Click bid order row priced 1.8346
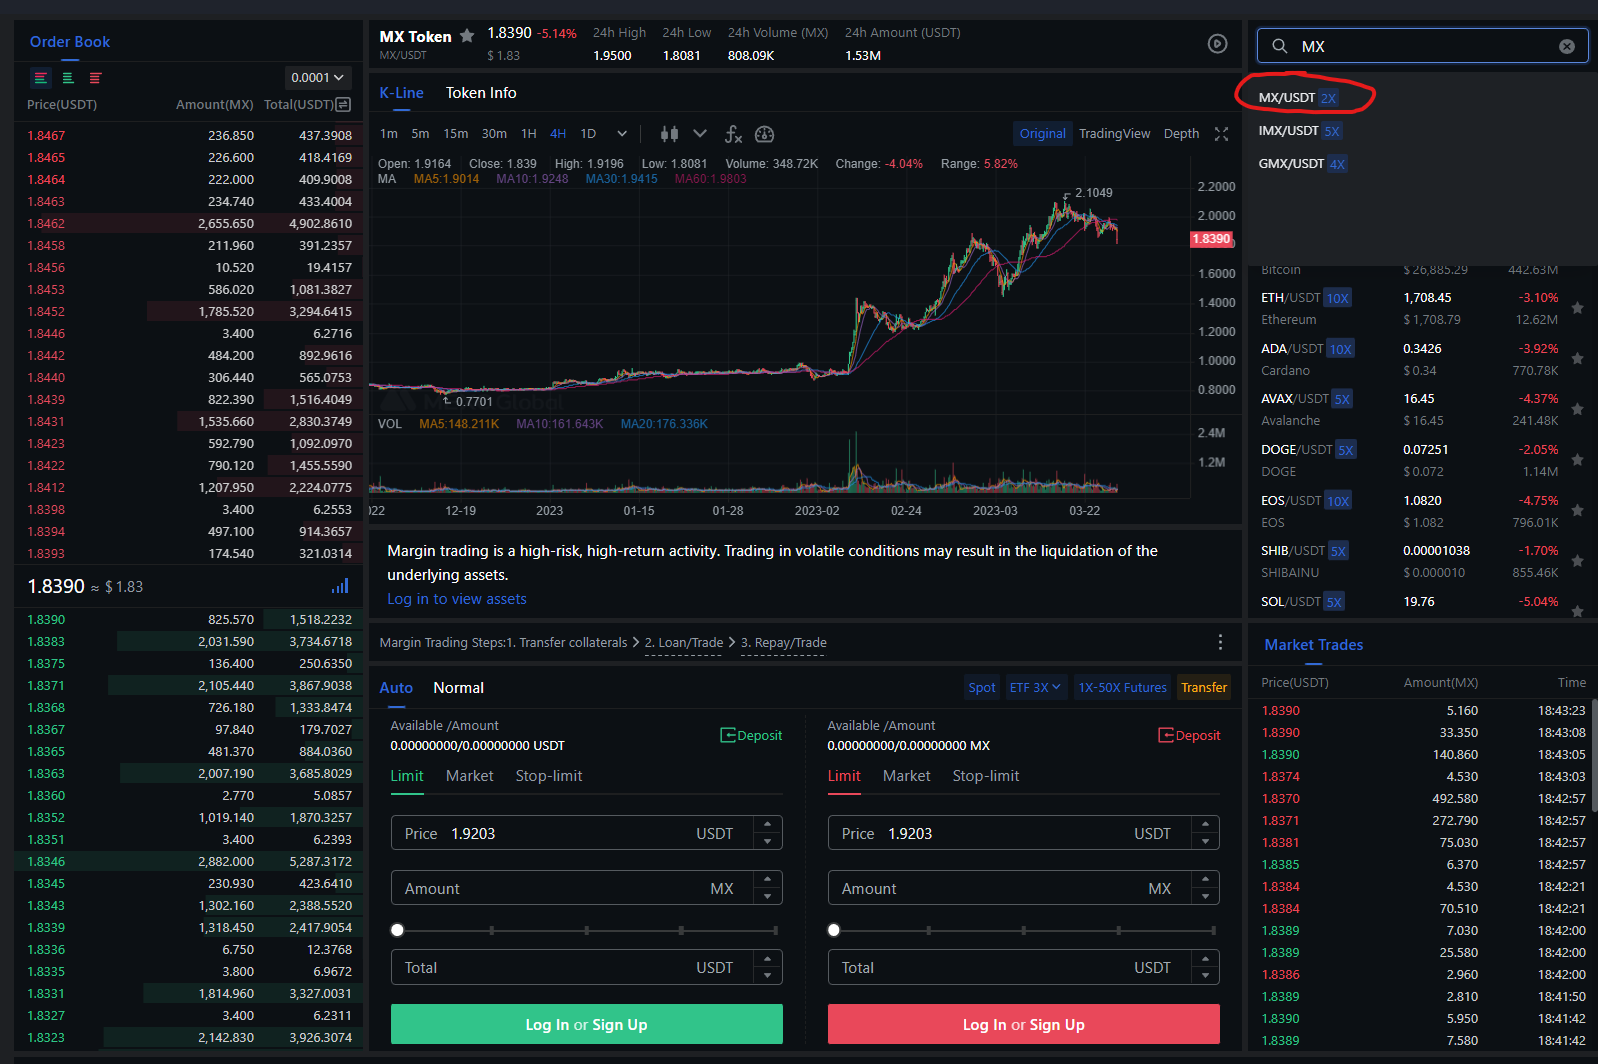Image resolution: width=1598 pixels, height=1064 pixels. (x=189, y=861)
